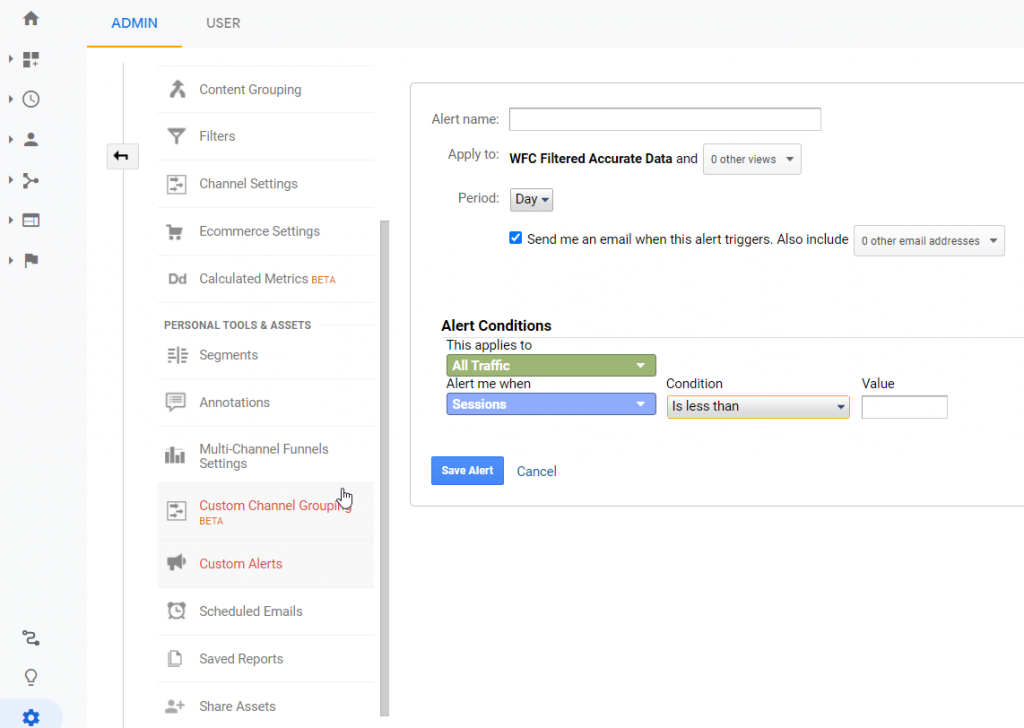Expand the Behavior section arrow
1024x728 pixels.
pyautogui.click(x=10, y=220)
